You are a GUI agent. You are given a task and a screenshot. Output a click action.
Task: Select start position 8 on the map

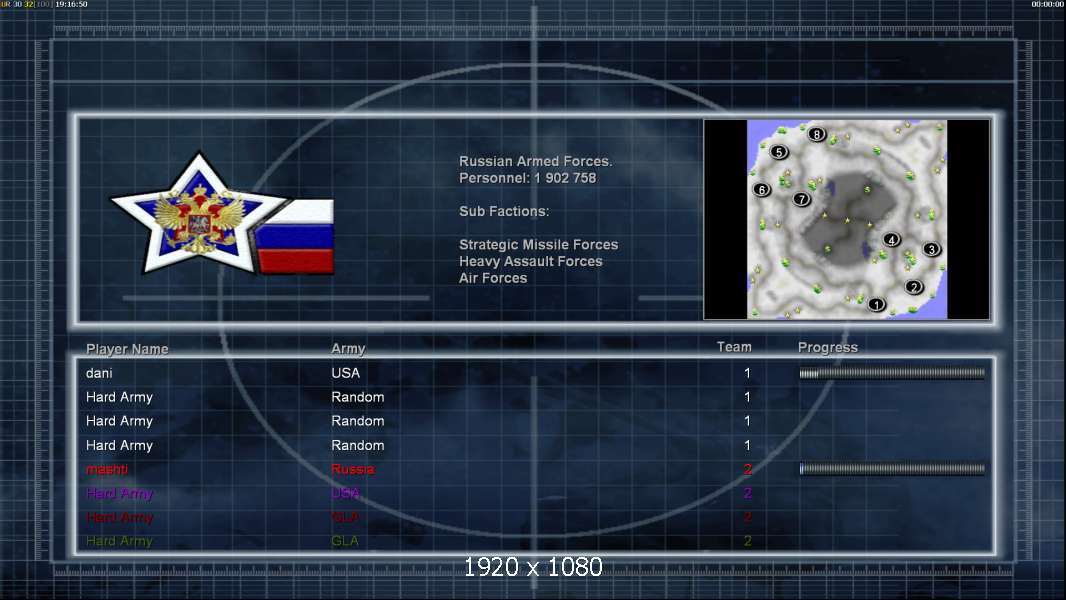(x=816, y=135)
